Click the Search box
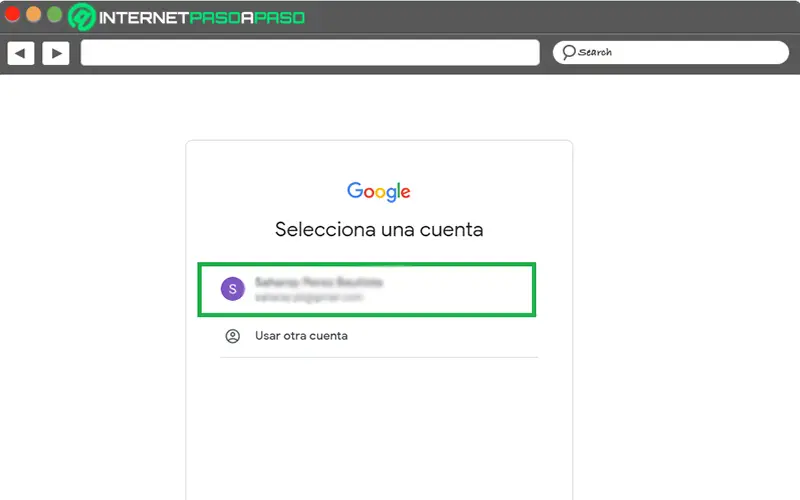Screen dimensions: 800x500 (670, 52)
